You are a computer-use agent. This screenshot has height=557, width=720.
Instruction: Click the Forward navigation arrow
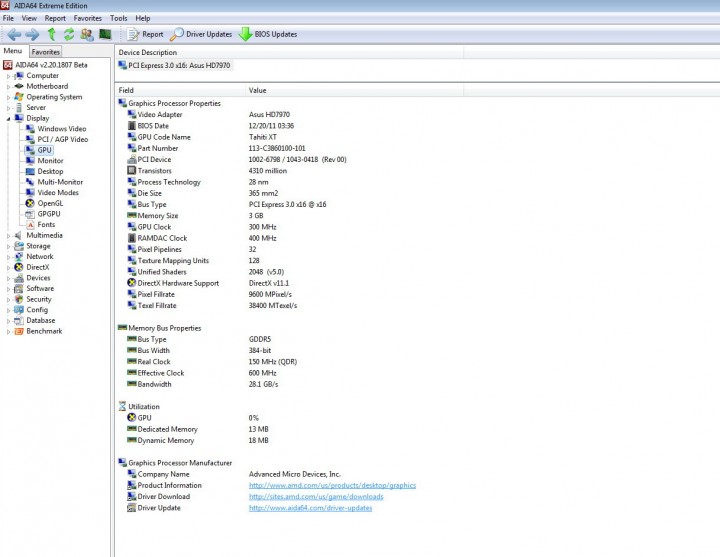click(x=32, y=34)
